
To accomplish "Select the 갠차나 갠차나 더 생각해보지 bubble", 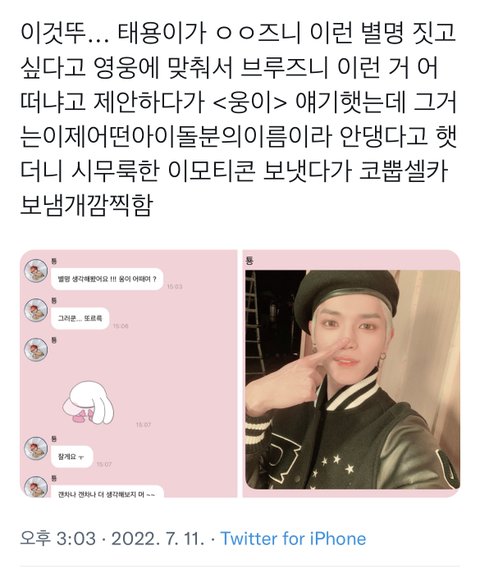I will (x=107, y=492).
